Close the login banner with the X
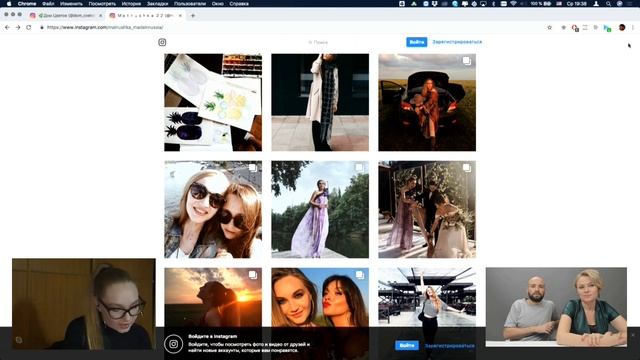 point(633,335)
